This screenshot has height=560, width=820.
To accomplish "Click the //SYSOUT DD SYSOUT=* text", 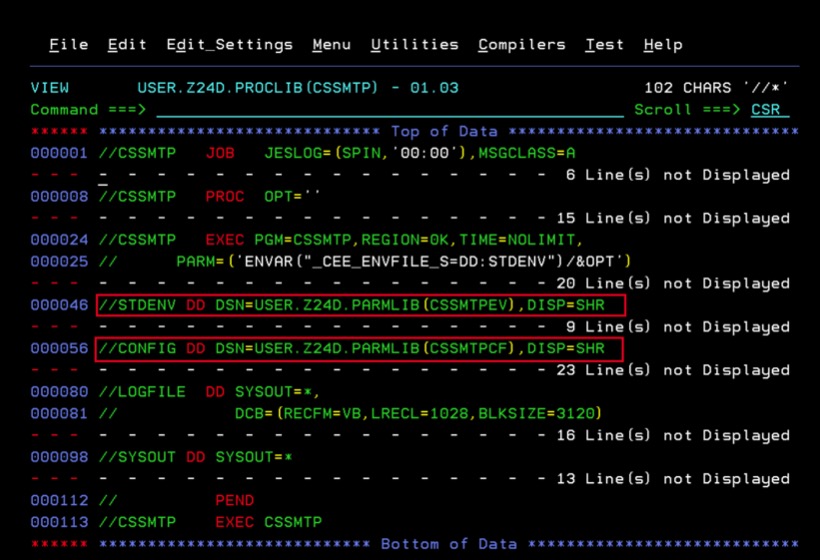I will point(195,457).
